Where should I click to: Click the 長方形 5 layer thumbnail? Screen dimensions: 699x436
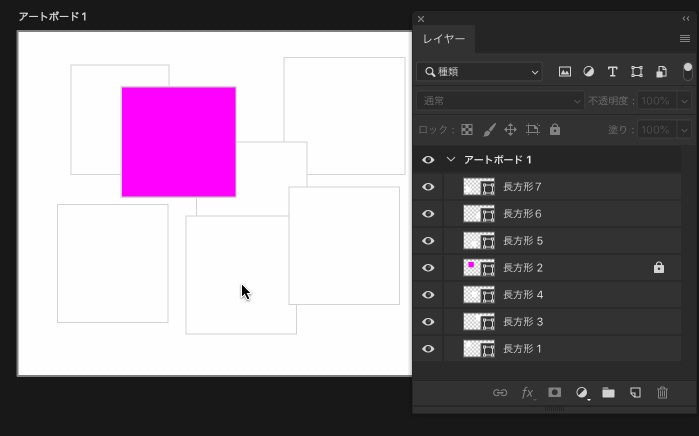[479, 241]
